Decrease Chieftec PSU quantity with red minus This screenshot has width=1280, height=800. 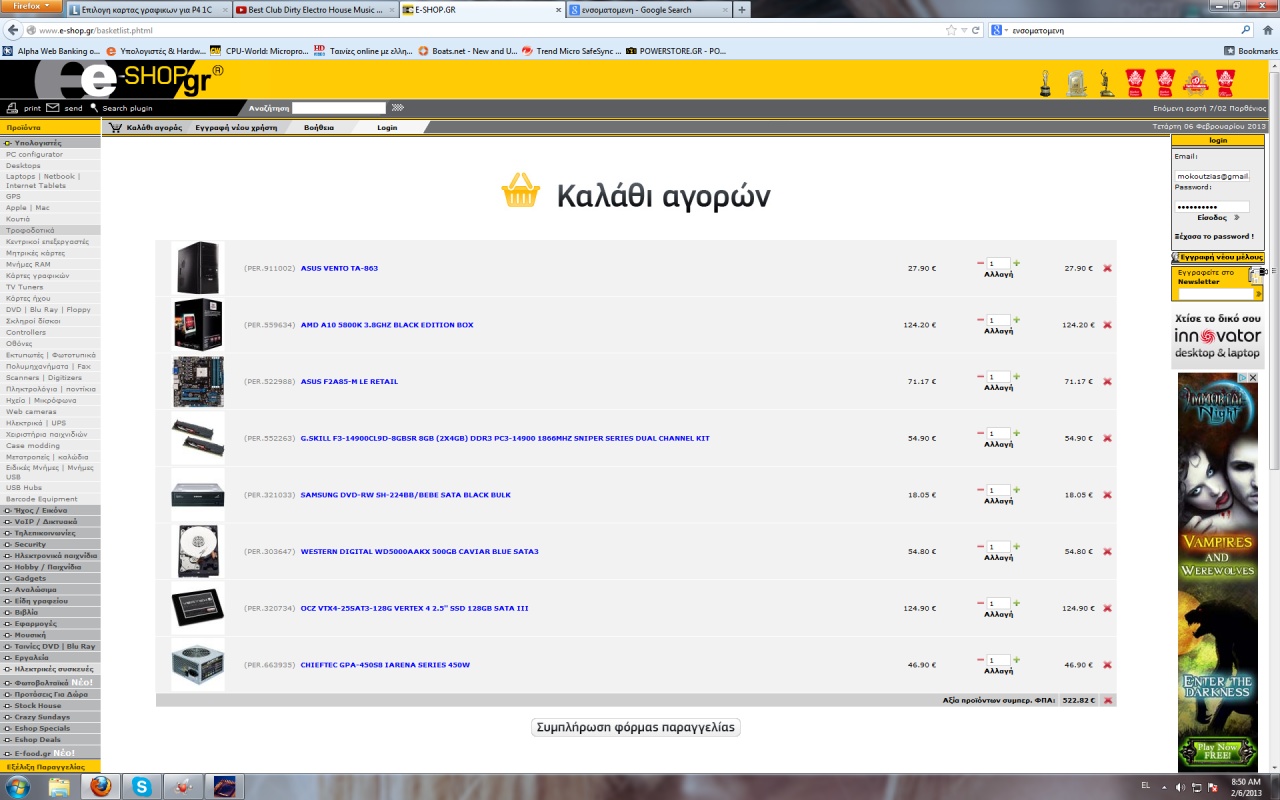[981, 660]
